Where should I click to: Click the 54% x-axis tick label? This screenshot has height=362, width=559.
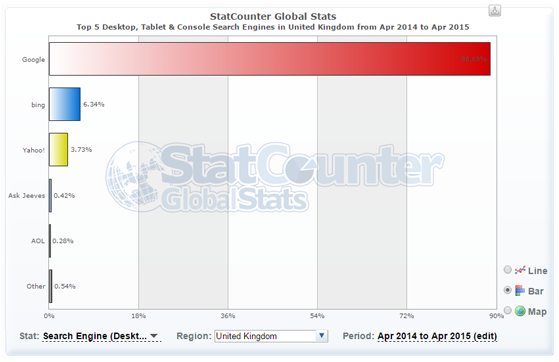[x=317, y=316]
